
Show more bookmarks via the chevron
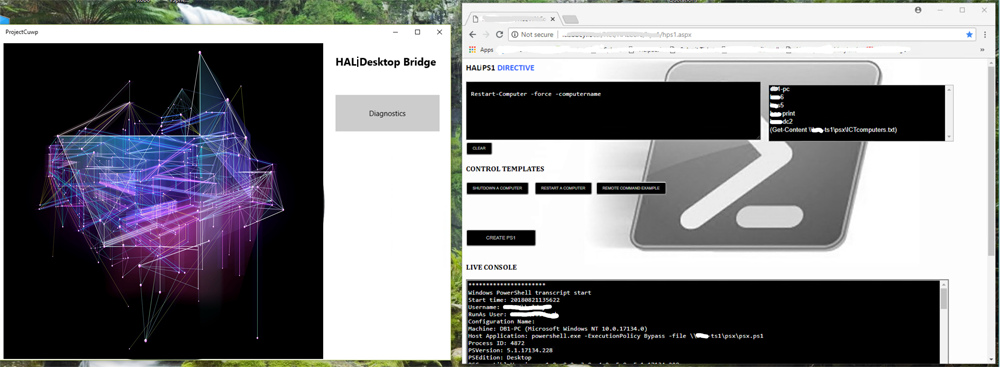[982, 49]
